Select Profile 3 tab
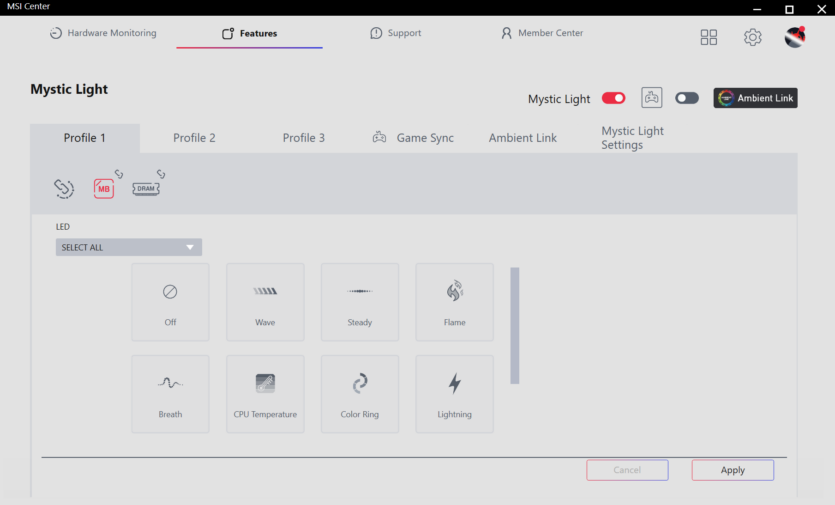This screenshot has width=835, height=505. (304, 138)
